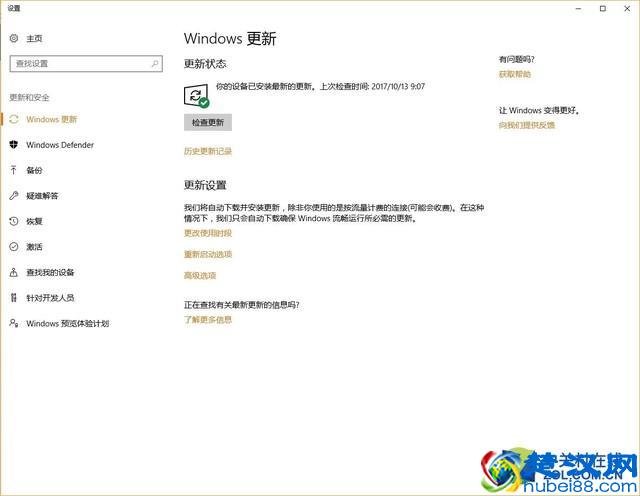This screenshot has width=640, height=496.
Task: Open the 备份 backup section
Action: pos(34,170)
